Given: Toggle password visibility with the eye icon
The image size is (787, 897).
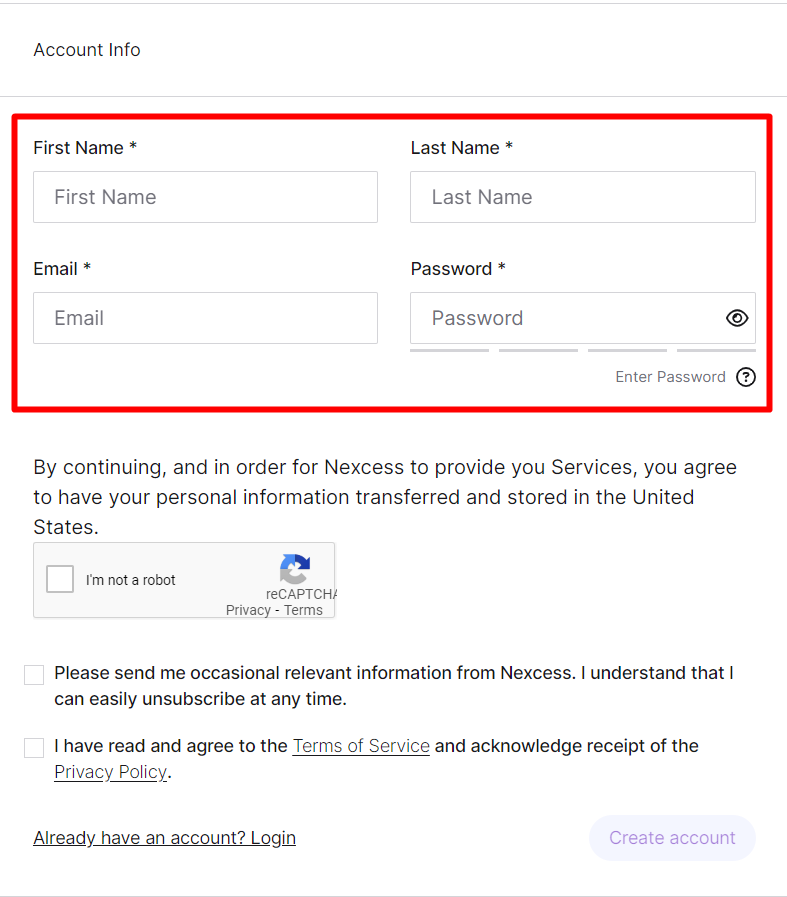Looking at the screenshot, I should pyautogui.click(x=737, y=317).
